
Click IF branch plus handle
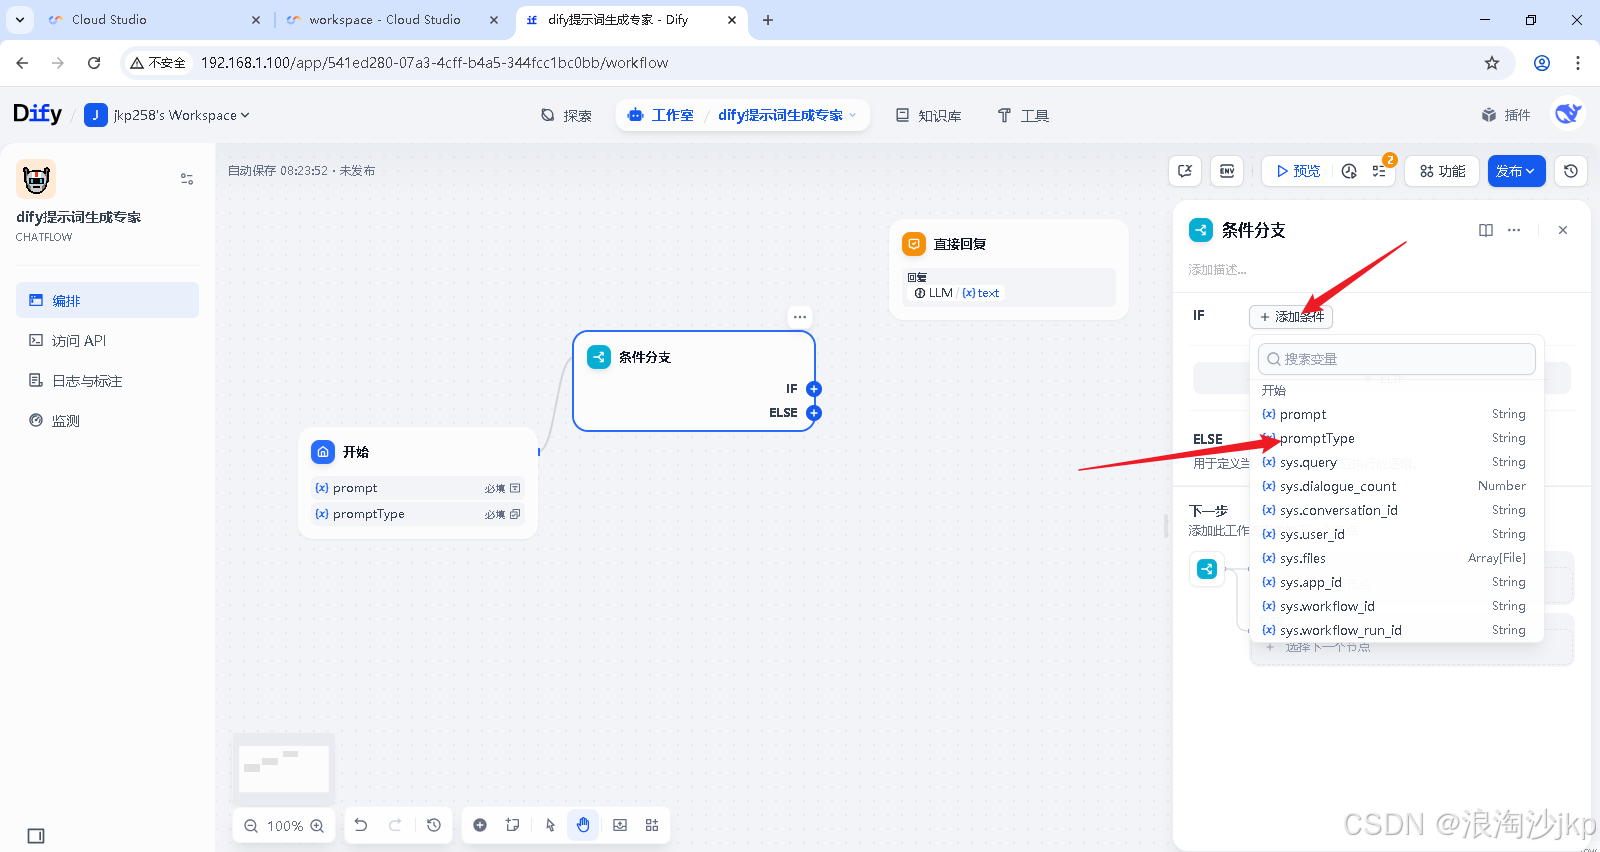(x=814, y=389)
